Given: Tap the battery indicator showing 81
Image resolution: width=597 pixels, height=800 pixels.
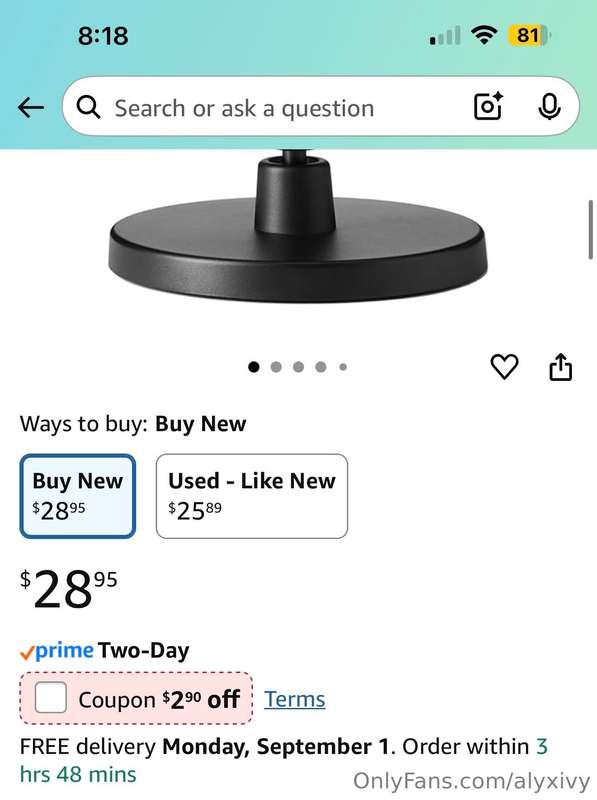Looking at the screenshot, I should coord(530,35).
